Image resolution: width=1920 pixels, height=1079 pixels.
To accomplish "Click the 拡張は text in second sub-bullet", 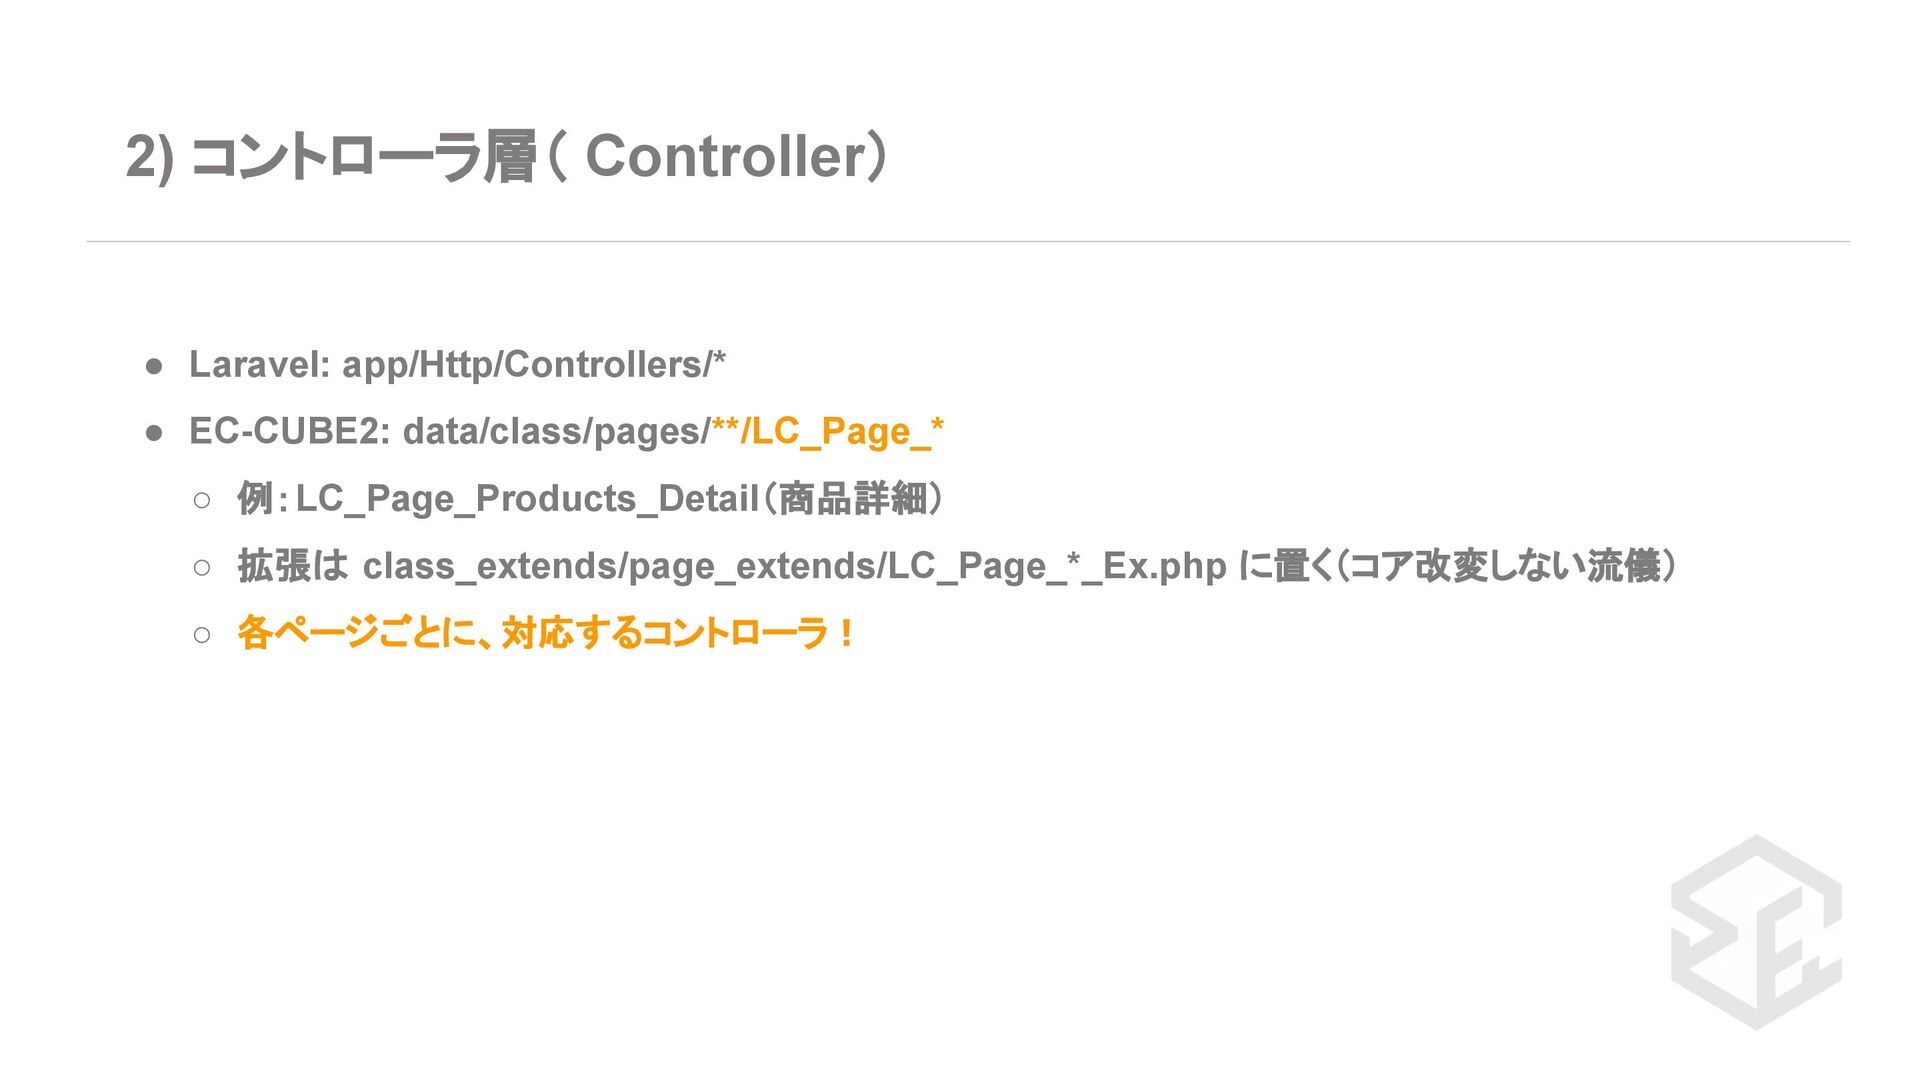I will pos(292,567).
